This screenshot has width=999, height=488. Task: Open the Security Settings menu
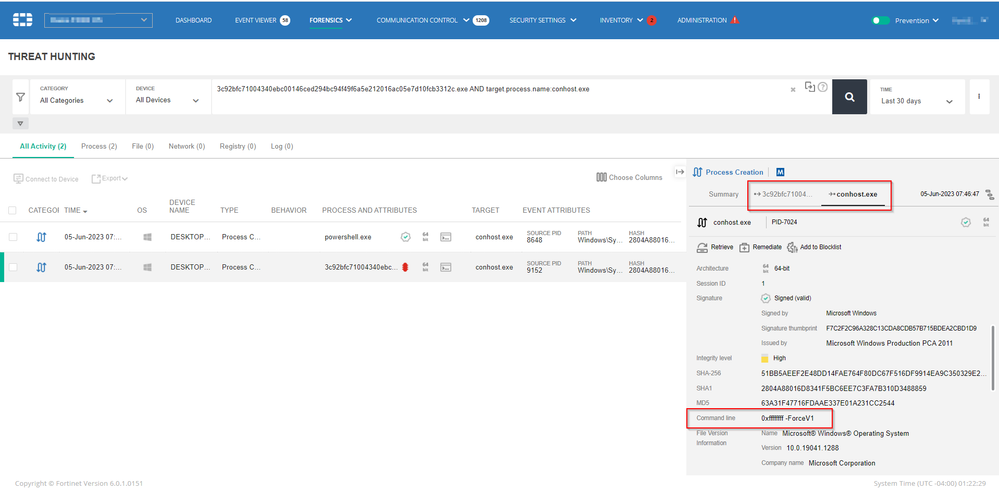[543, 20]
